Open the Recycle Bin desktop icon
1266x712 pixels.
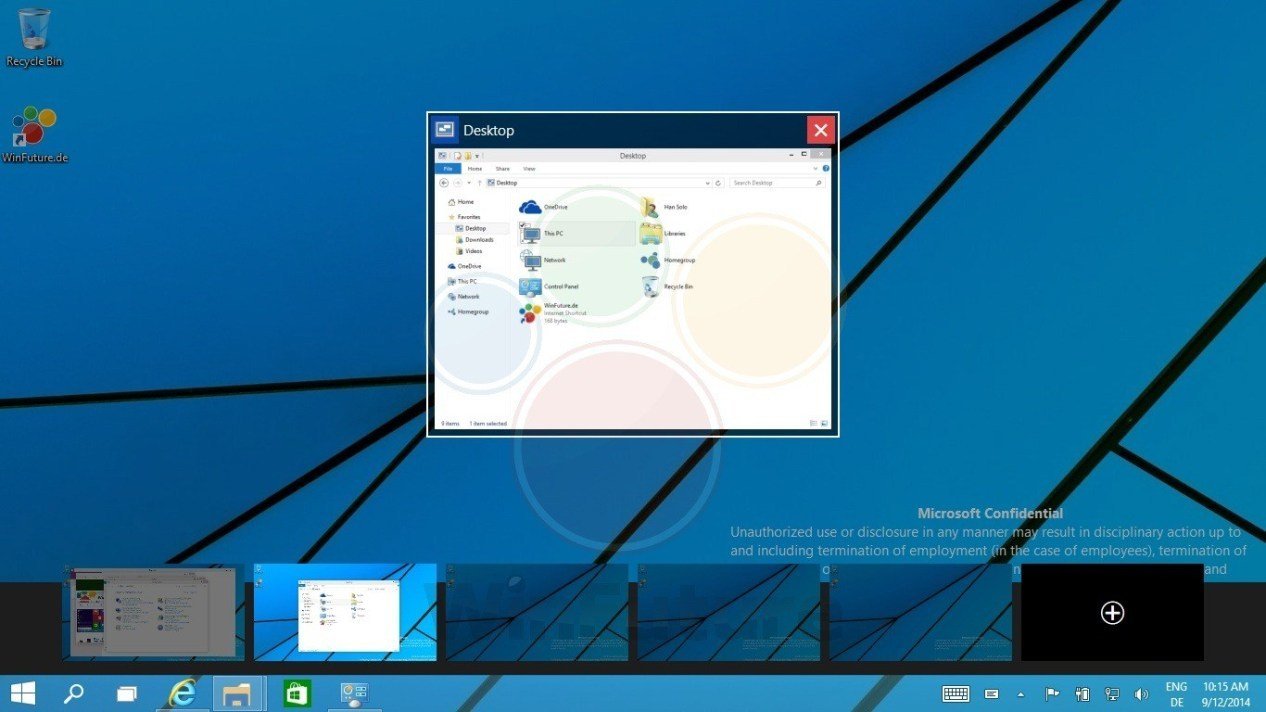(34, 30)
